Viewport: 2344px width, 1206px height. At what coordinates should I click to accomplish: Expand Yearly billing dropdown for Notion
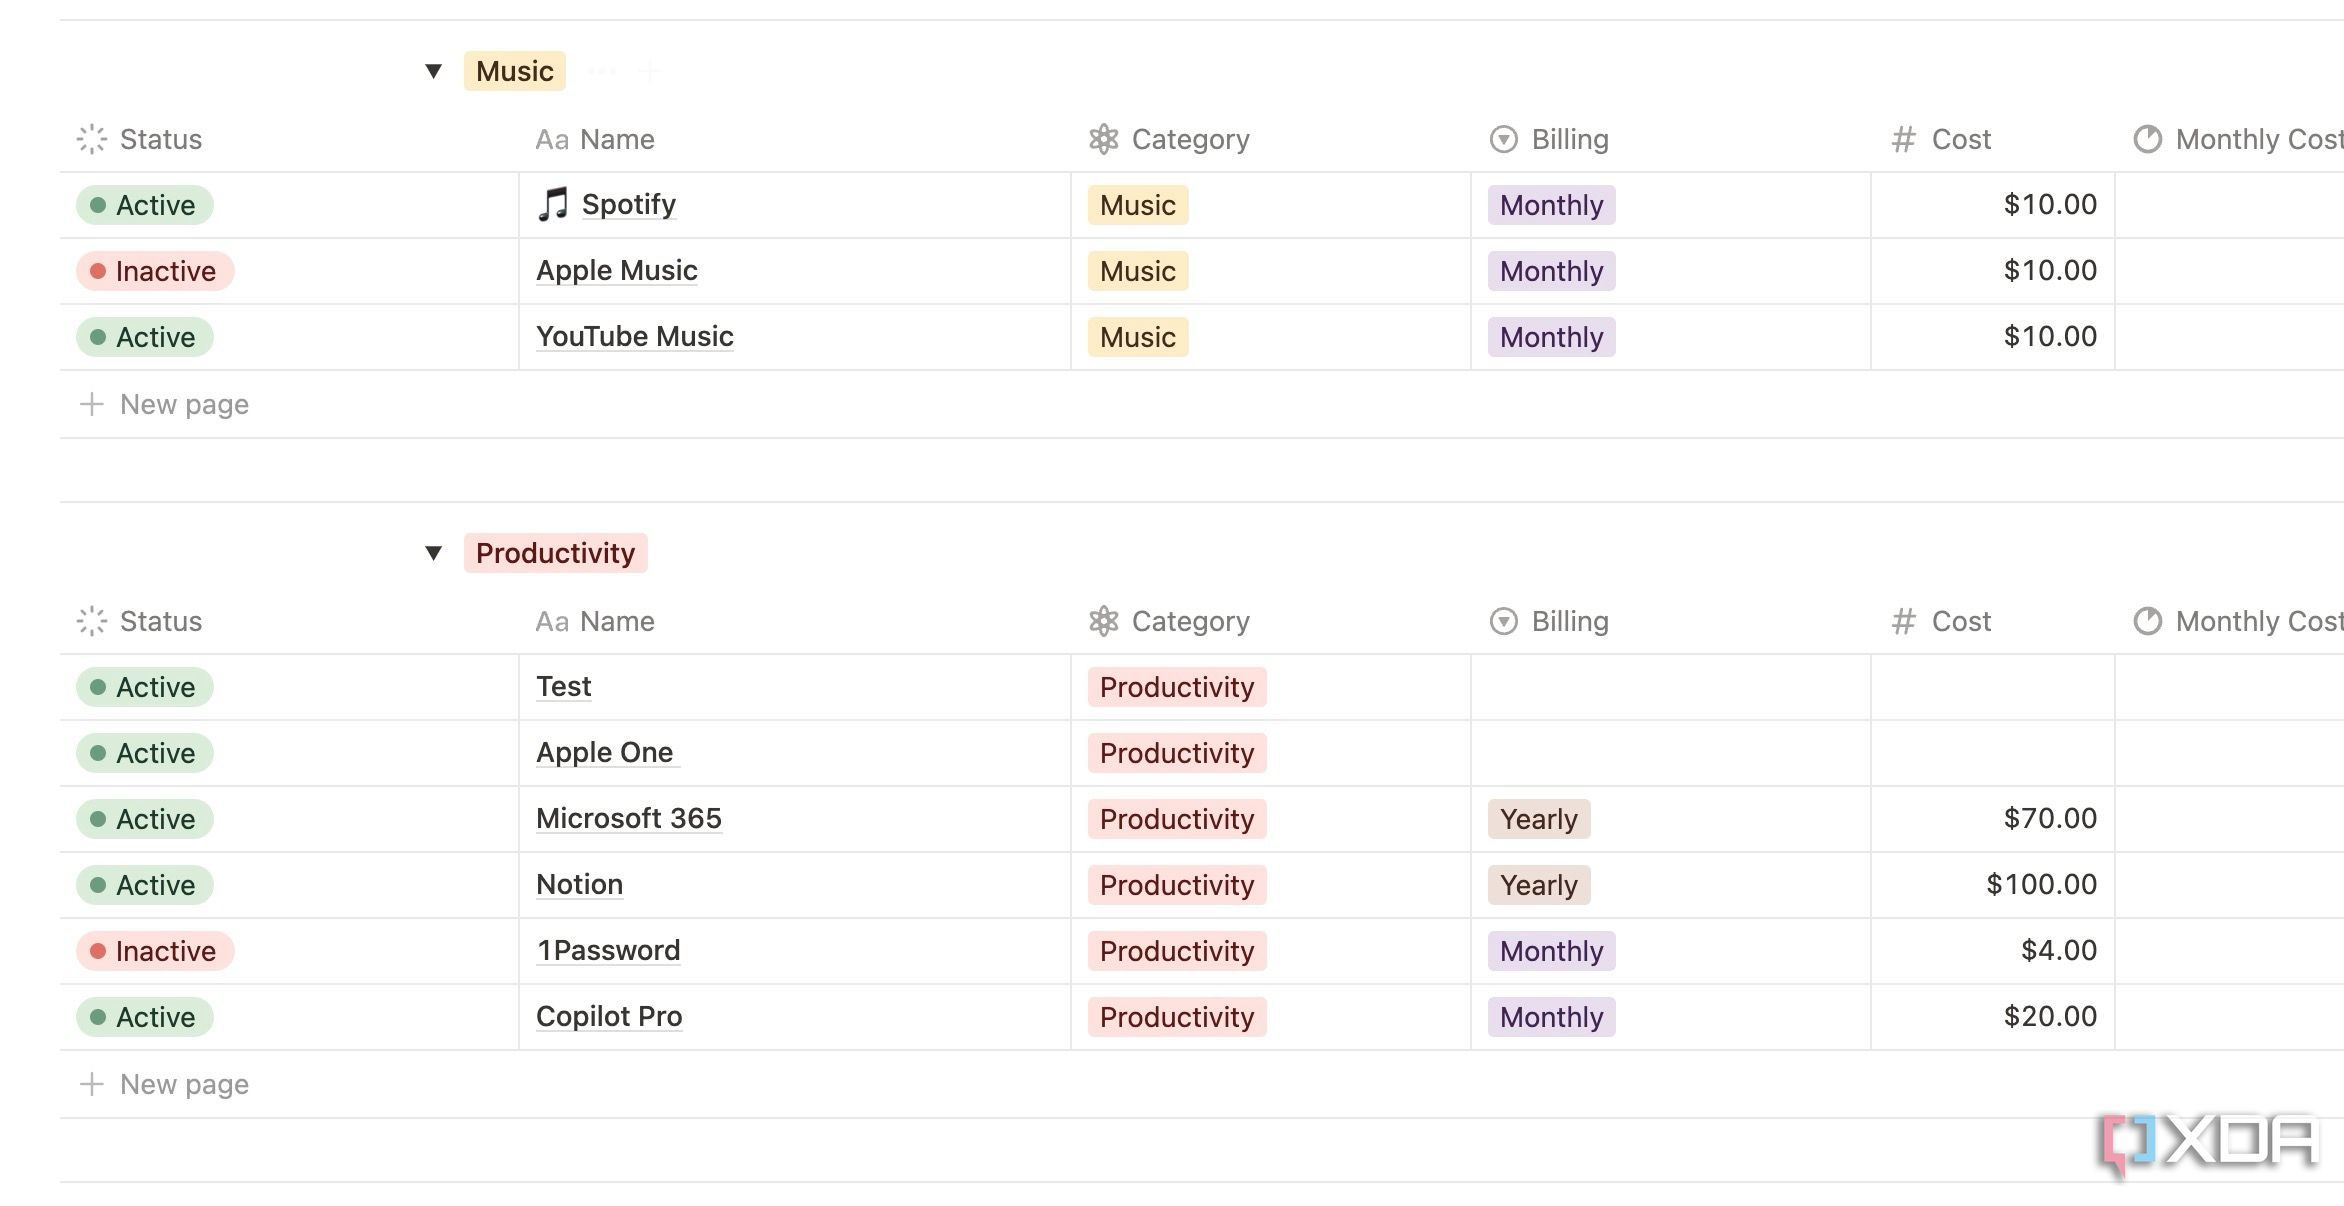1538,883
